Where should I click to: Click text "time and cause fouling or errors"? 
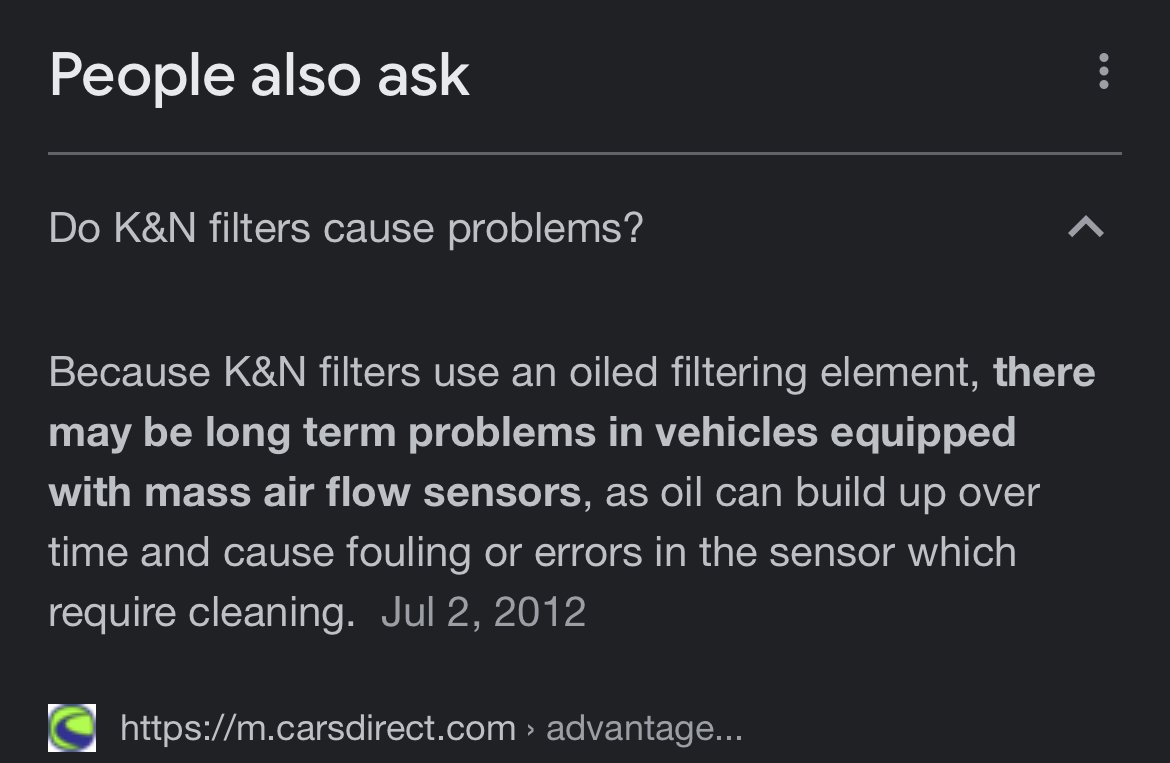click(x=345, y=553)
